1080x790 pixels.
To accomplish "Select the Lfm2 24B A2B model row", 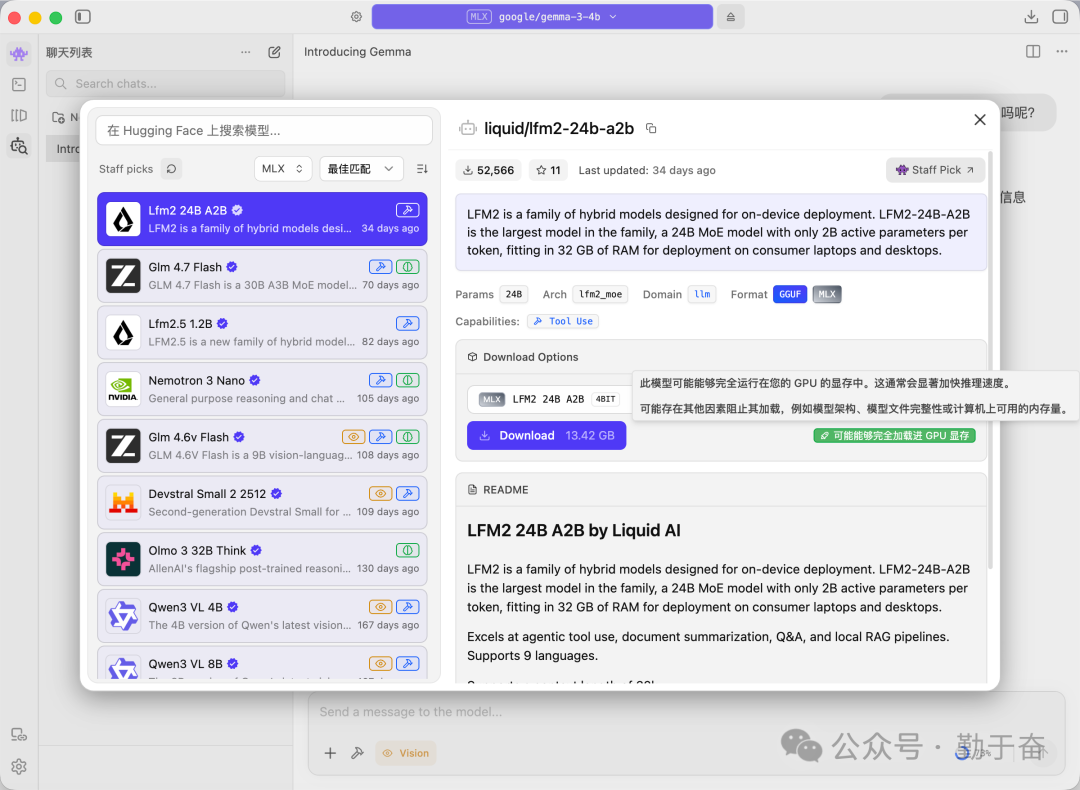I will point(262,219).
